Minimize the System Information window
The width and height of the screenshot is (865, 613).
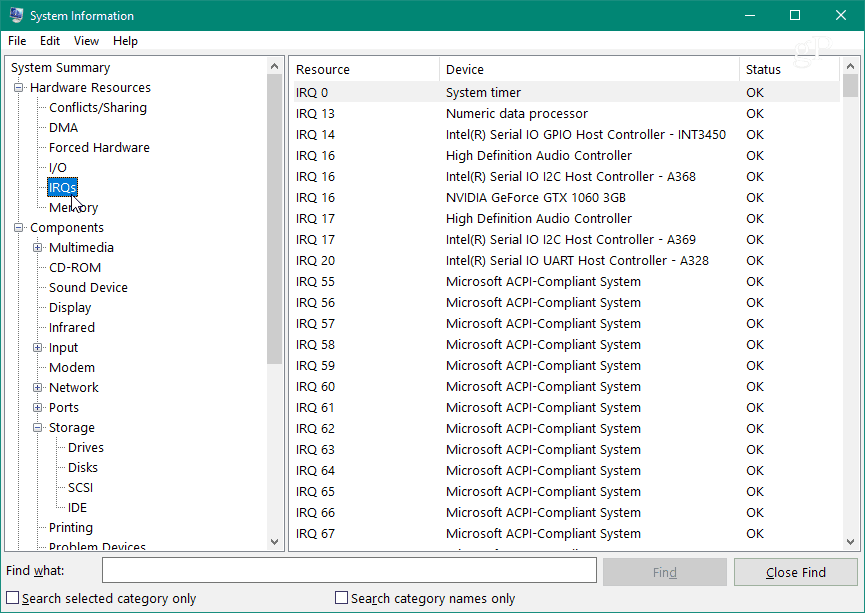(750, 15)
